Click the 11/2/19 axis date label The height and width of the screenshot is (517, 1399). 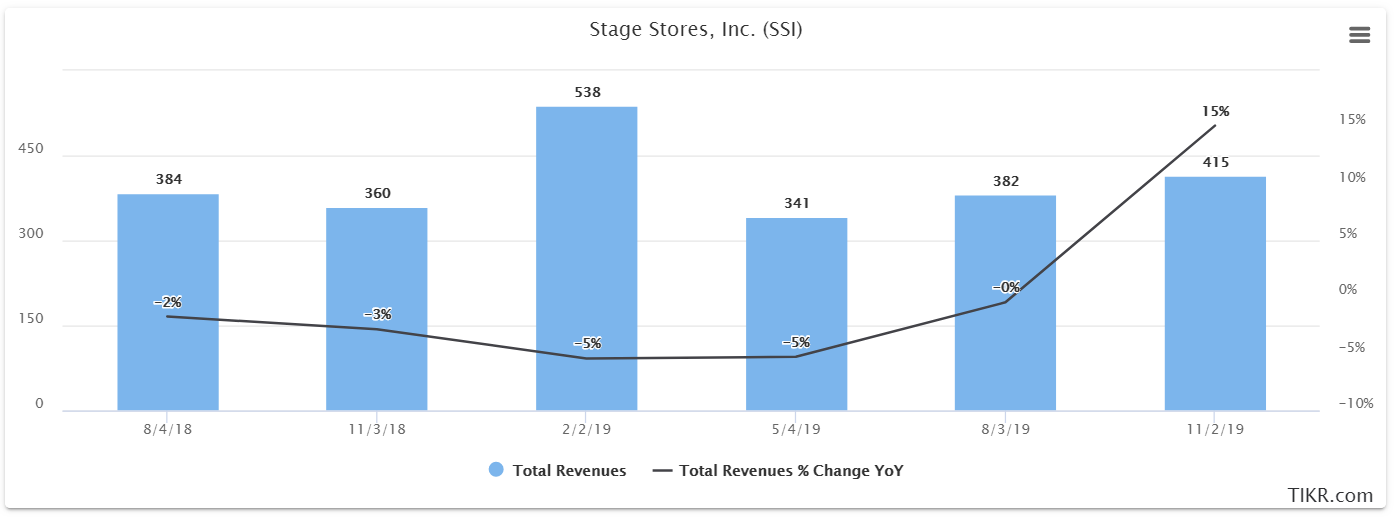pyautogui.click(x=1215, y=428)
